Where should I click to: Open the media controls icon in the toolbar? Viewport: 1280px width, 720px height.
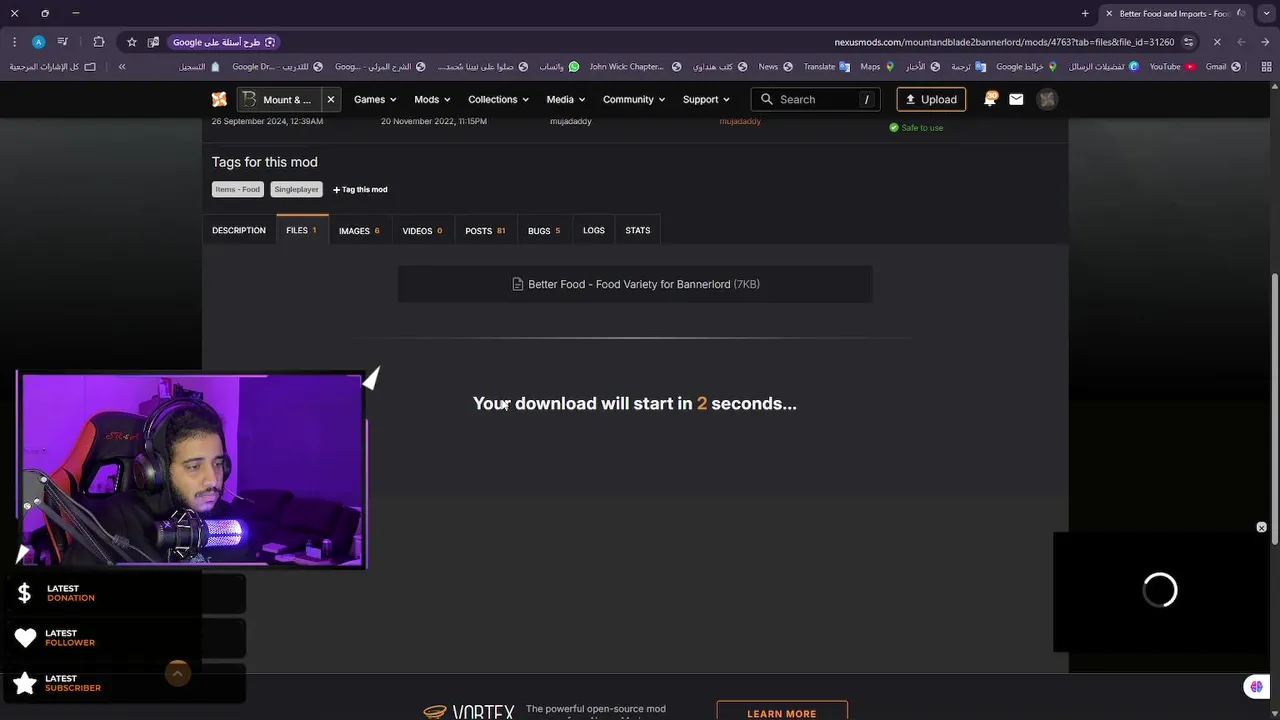(x=63, y=42)
